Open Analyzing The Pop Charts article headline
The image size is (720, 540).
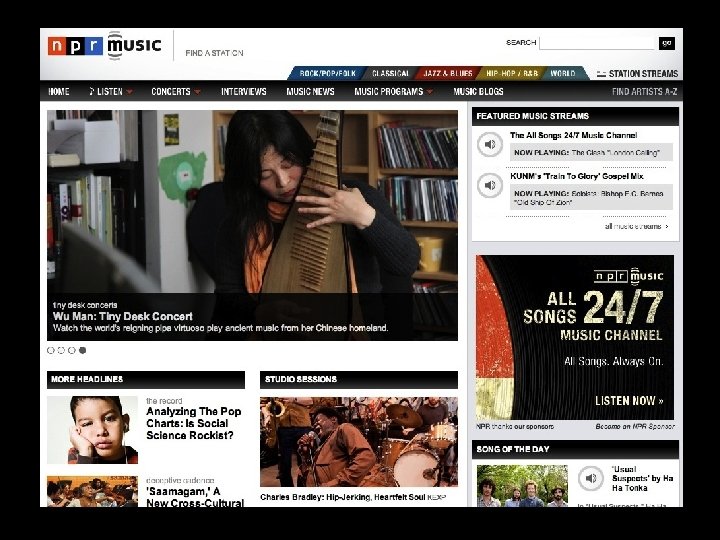coord(194,423)
